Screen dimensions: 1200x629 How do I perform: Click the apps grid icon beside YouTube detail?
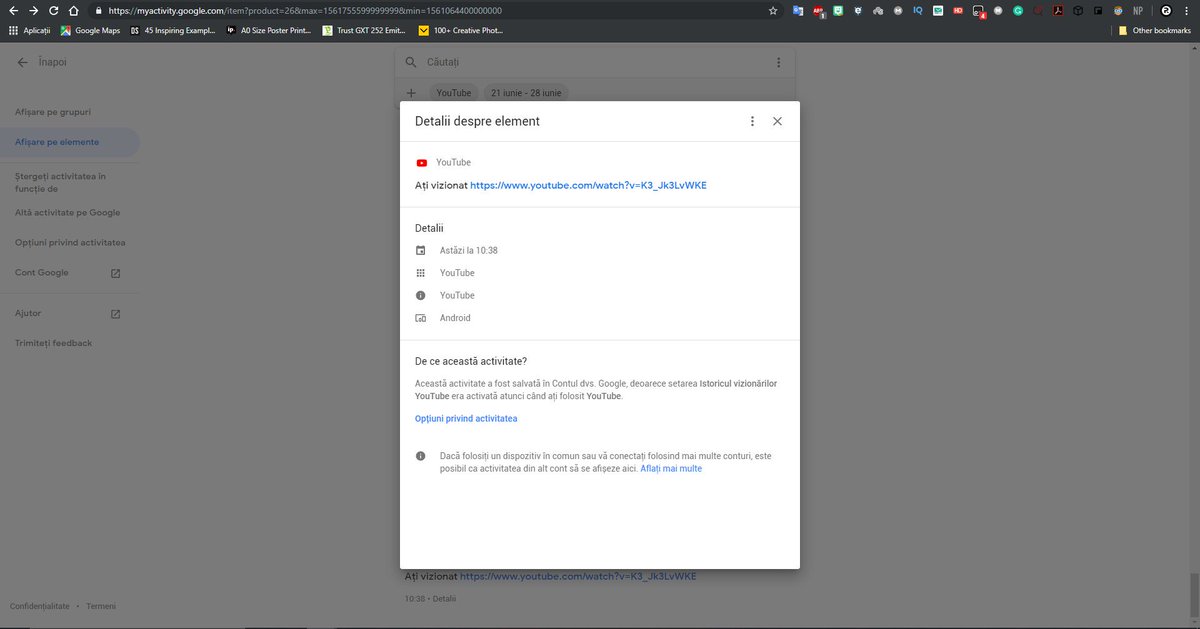coord(421,273)
